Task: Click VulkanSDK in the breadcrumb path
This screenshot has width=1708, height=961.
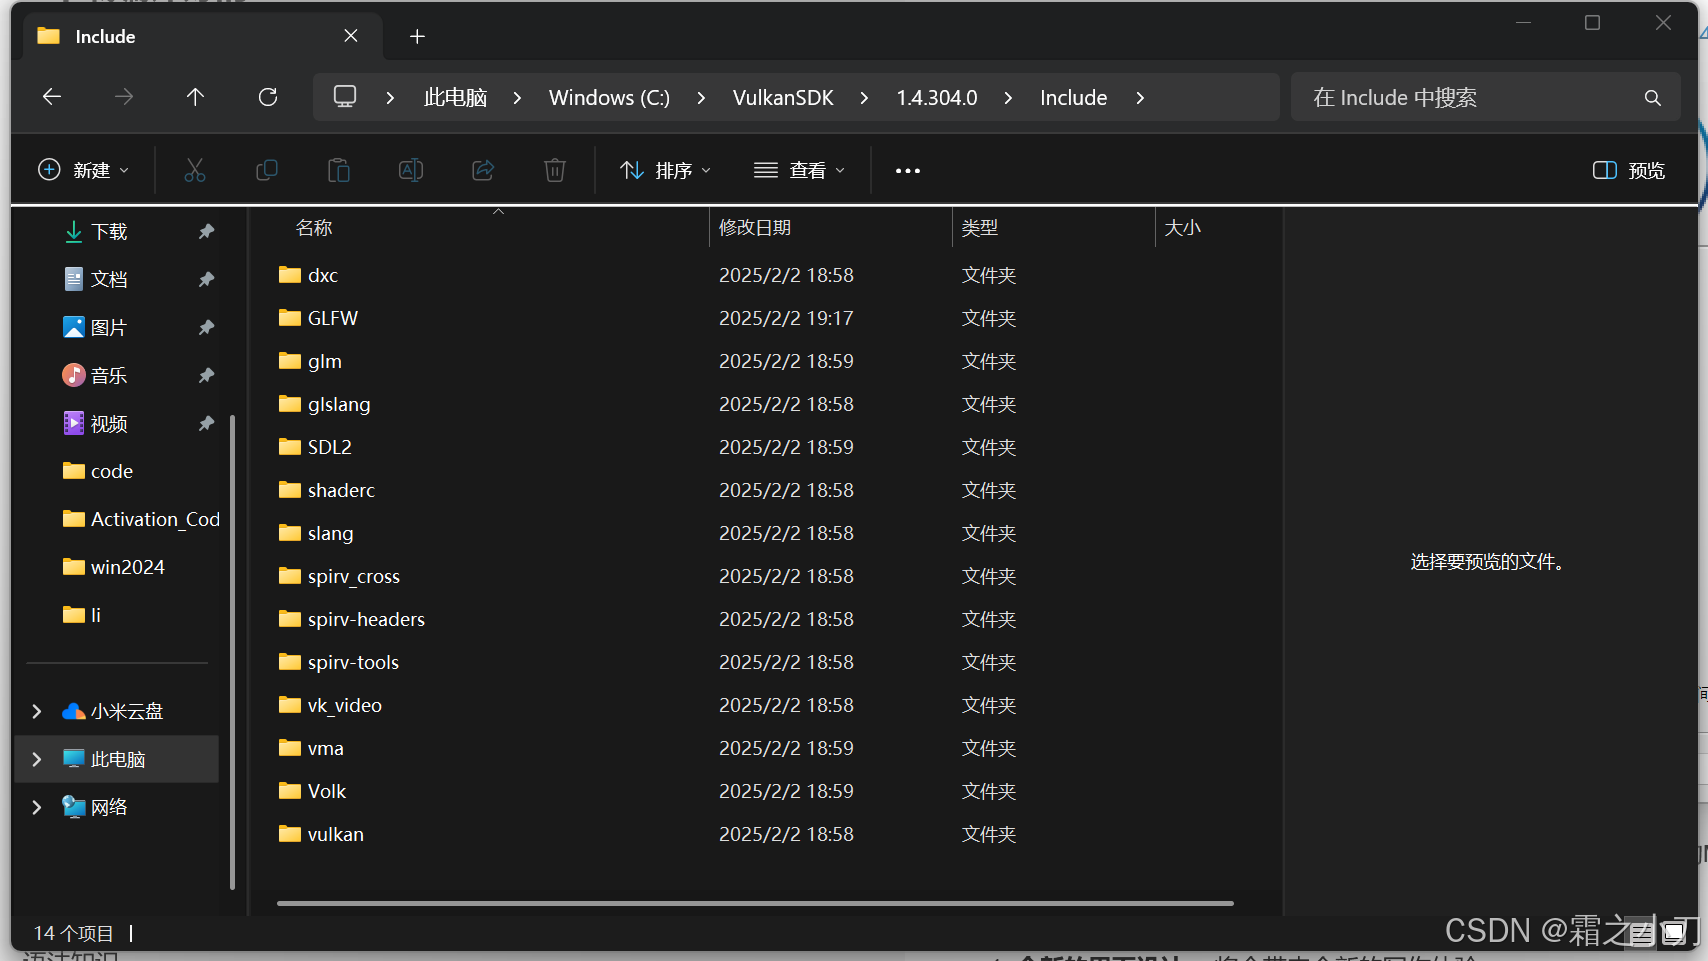Action: (783, 97)
